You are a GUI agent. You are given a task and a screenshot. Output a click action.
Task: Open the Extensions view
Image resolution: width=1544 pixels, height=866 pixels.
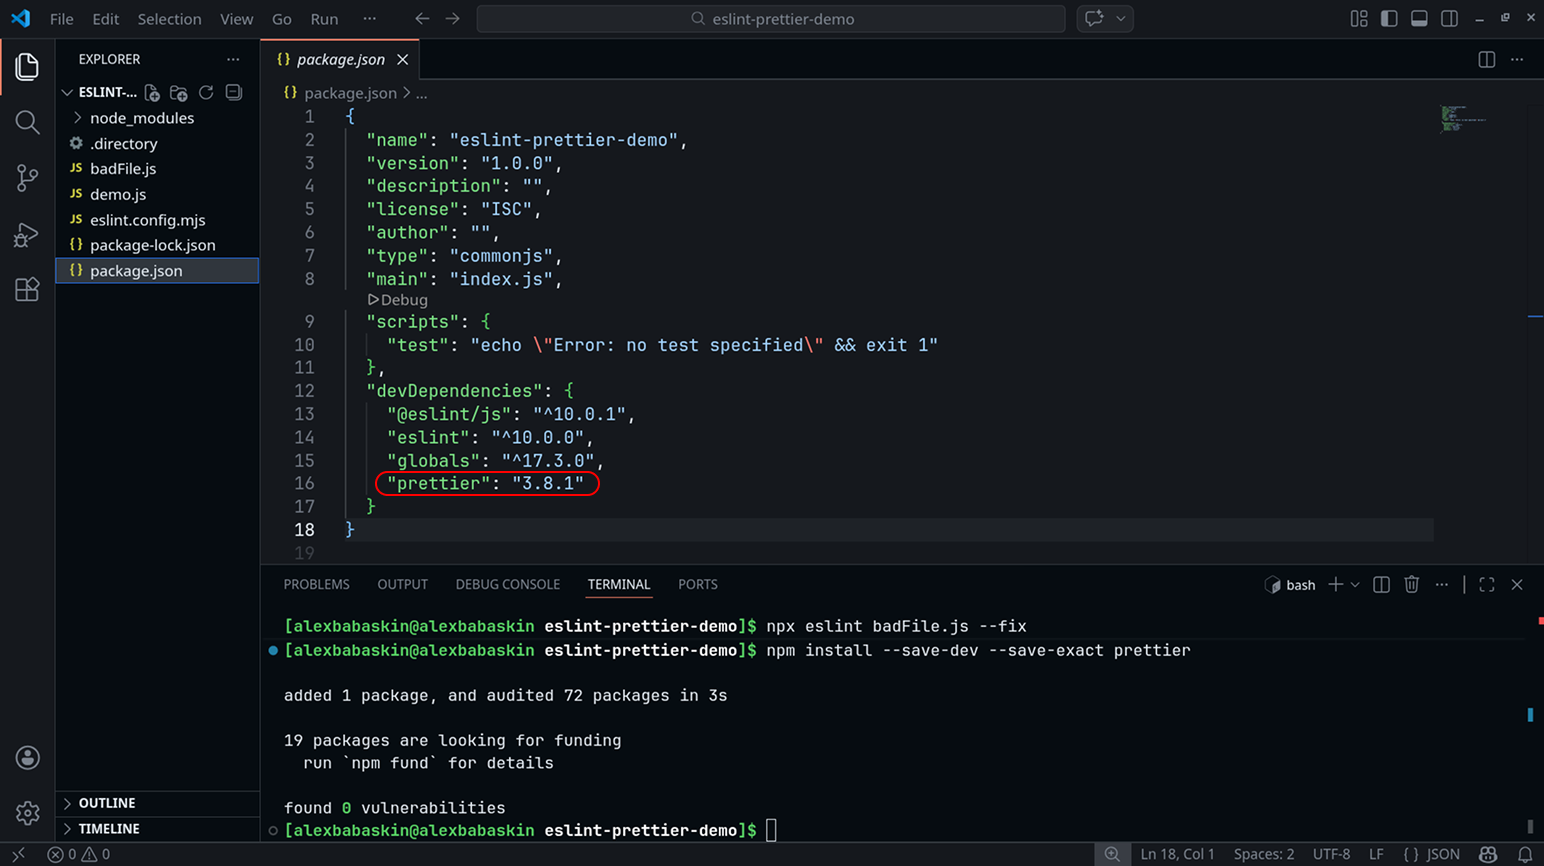[x=27, y=290]
